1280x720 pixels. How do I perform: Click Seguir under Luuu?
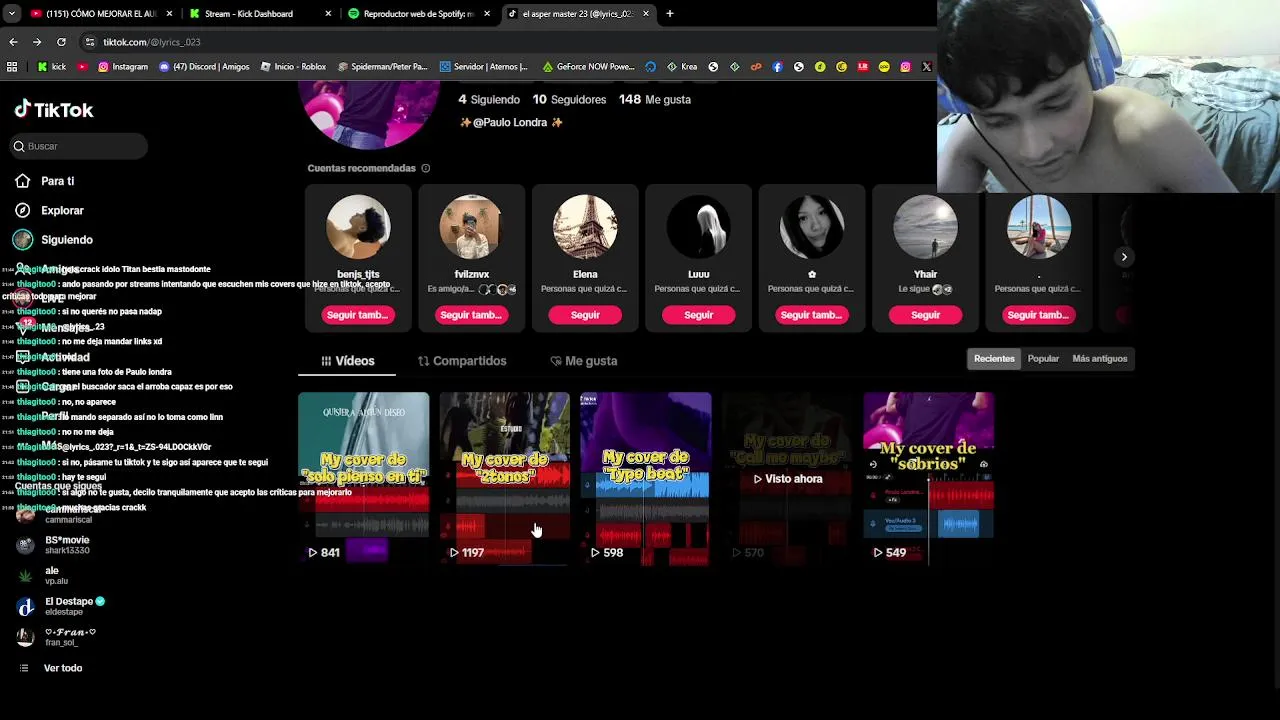tap(698, 315)
